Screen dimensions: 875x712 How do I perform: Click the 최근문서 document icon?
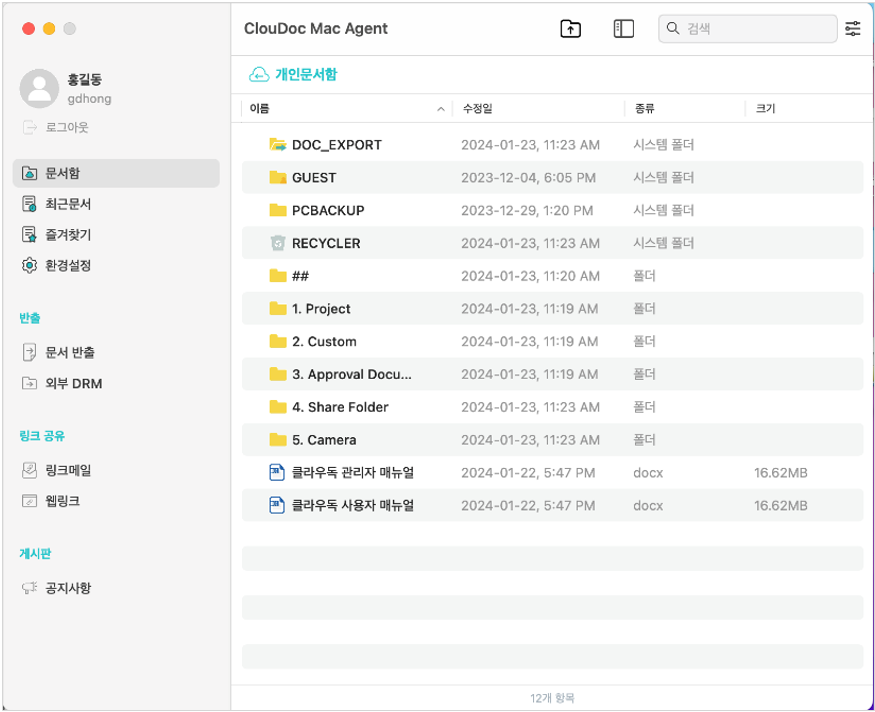(29, 204)
